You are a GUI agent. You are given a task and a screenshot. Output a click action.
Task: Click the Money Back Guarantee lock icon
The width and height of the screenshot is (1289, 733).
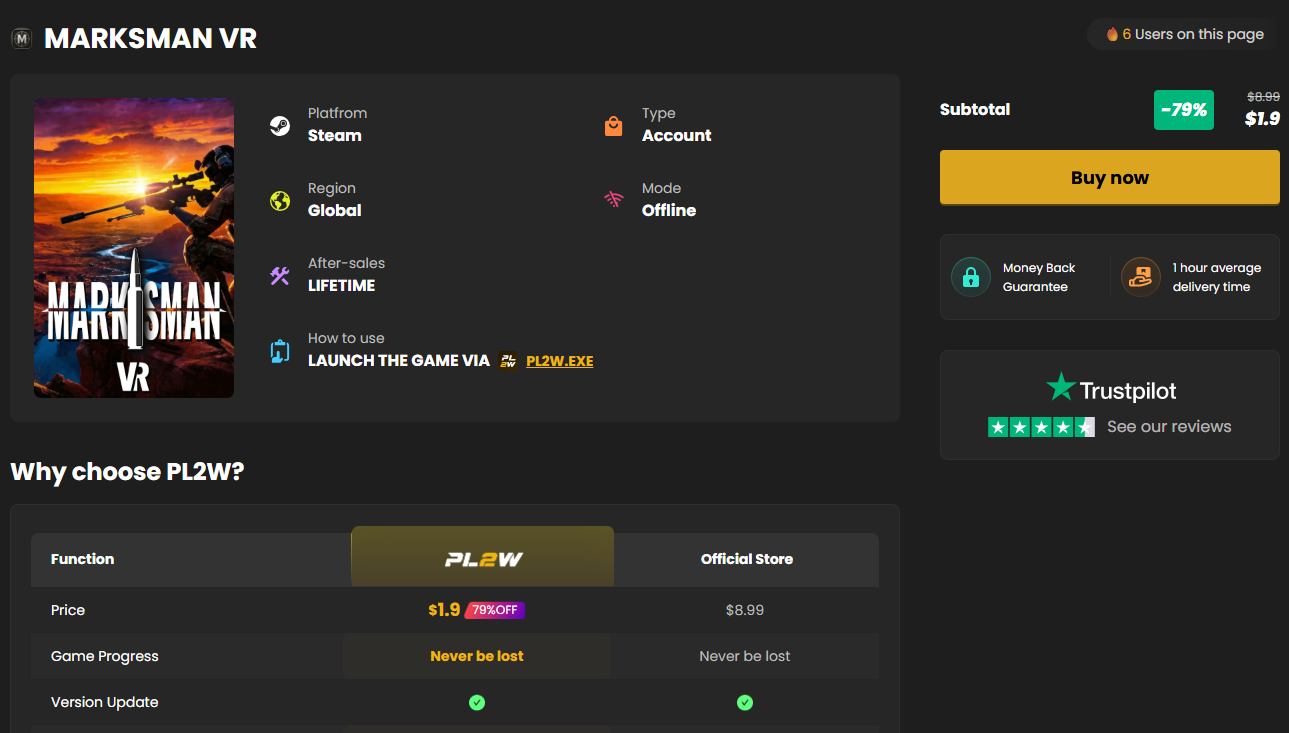tap(970, 277)
